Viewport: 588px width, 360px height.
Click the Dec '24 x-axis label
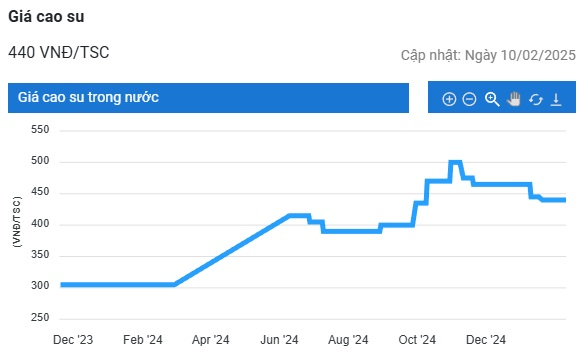486,340
